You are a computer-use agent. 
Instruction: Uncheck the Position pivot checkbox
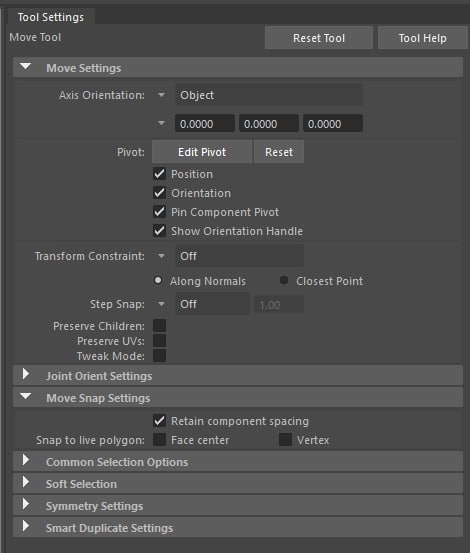pyautogui.click(x=159, y=174)
